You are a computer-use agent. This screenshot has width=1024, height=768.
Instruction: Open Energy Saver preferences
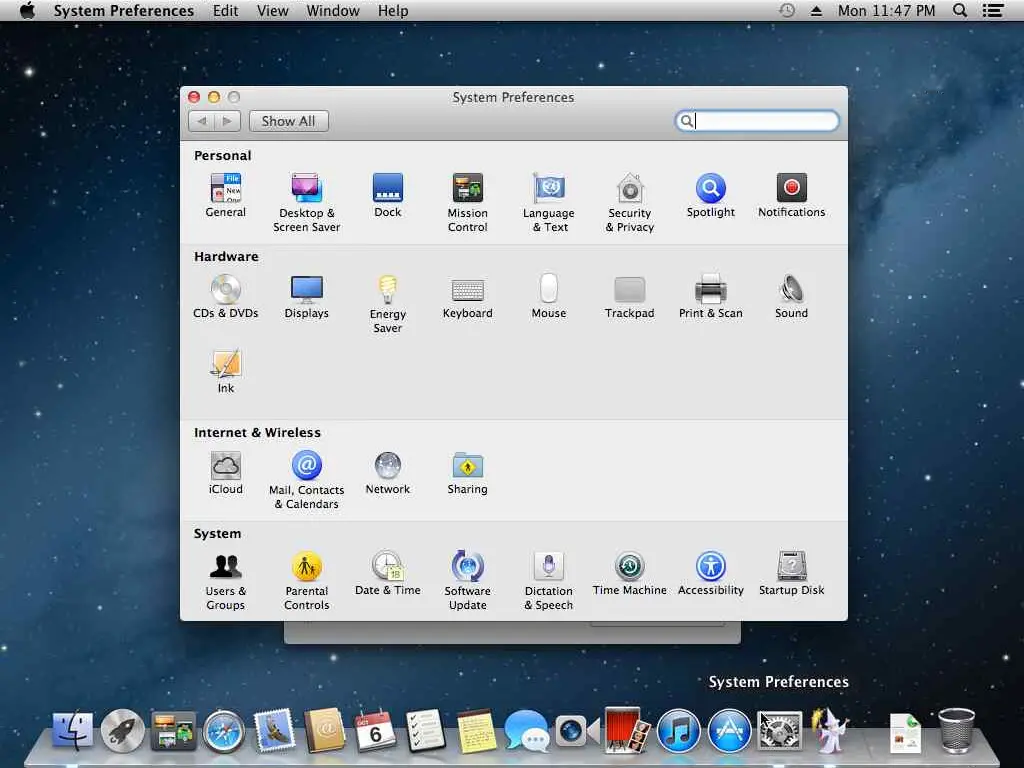coord(387,304)
